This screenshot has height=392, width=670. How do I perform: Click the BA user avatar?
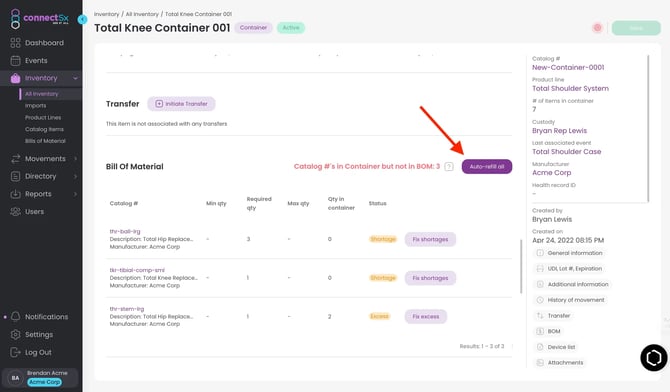(15, 378)
